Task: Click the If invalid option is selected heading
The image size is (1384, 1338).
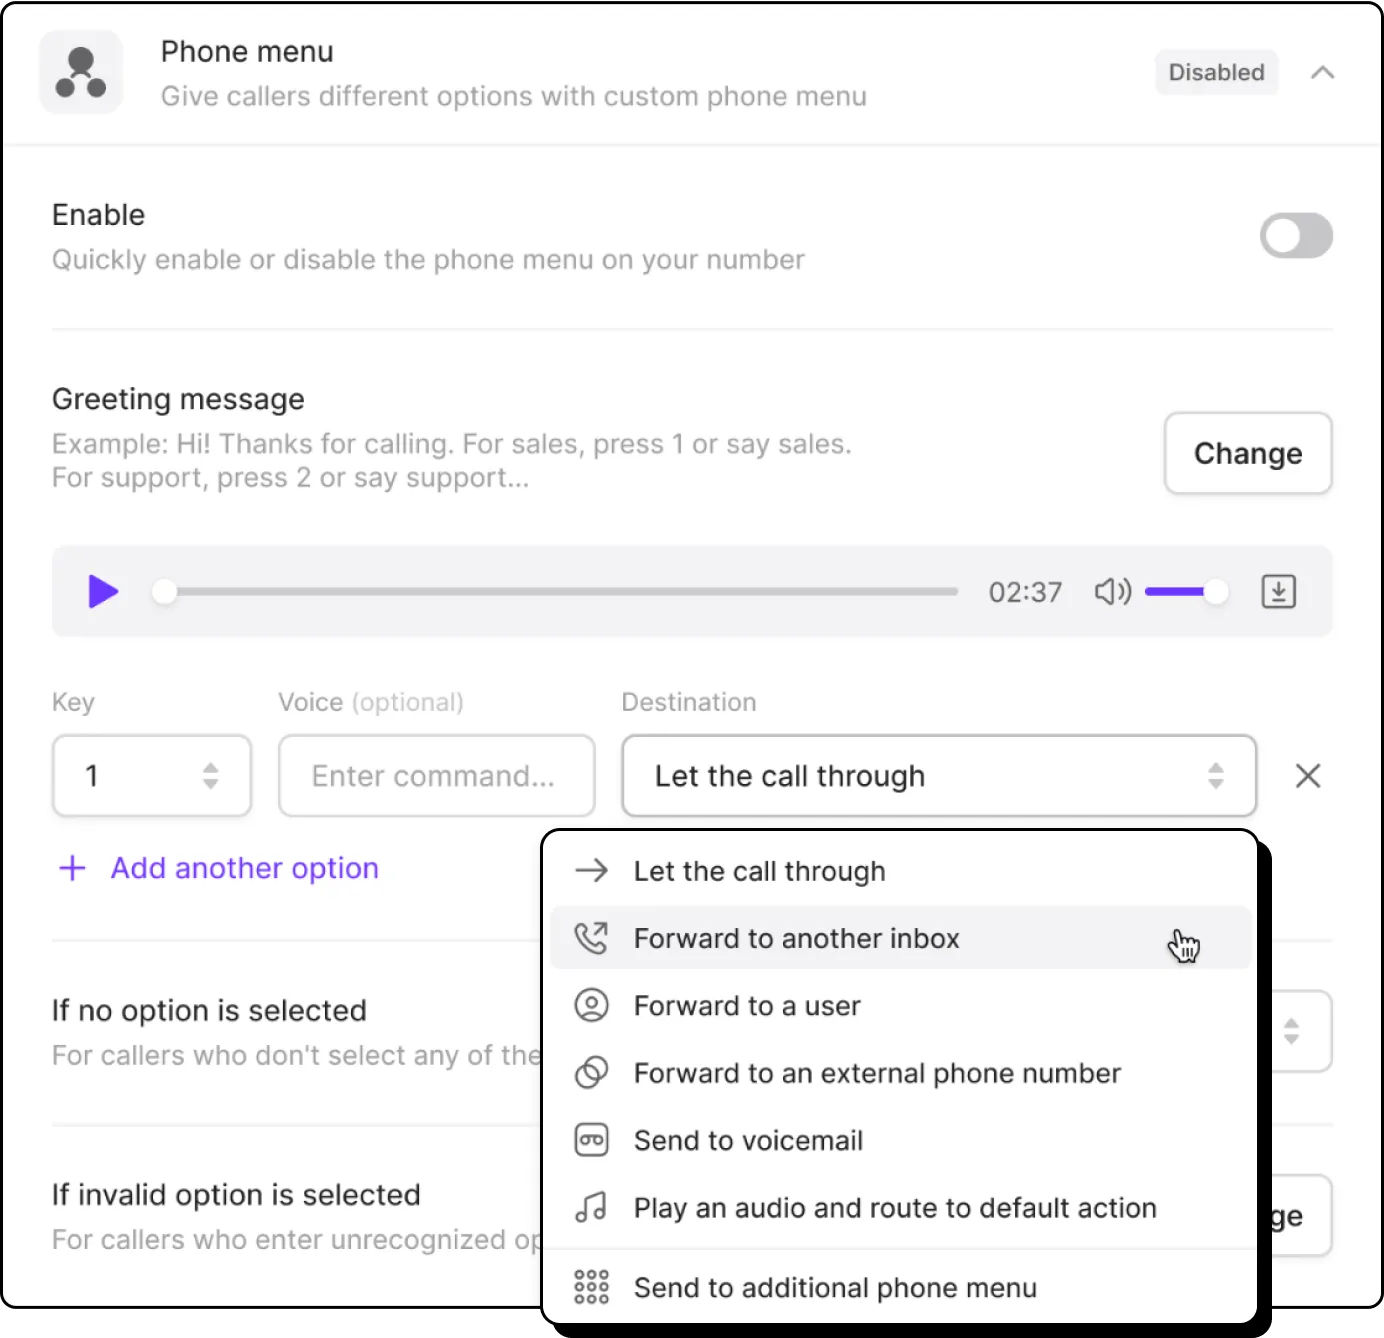Action: (x=236, y=1195)
